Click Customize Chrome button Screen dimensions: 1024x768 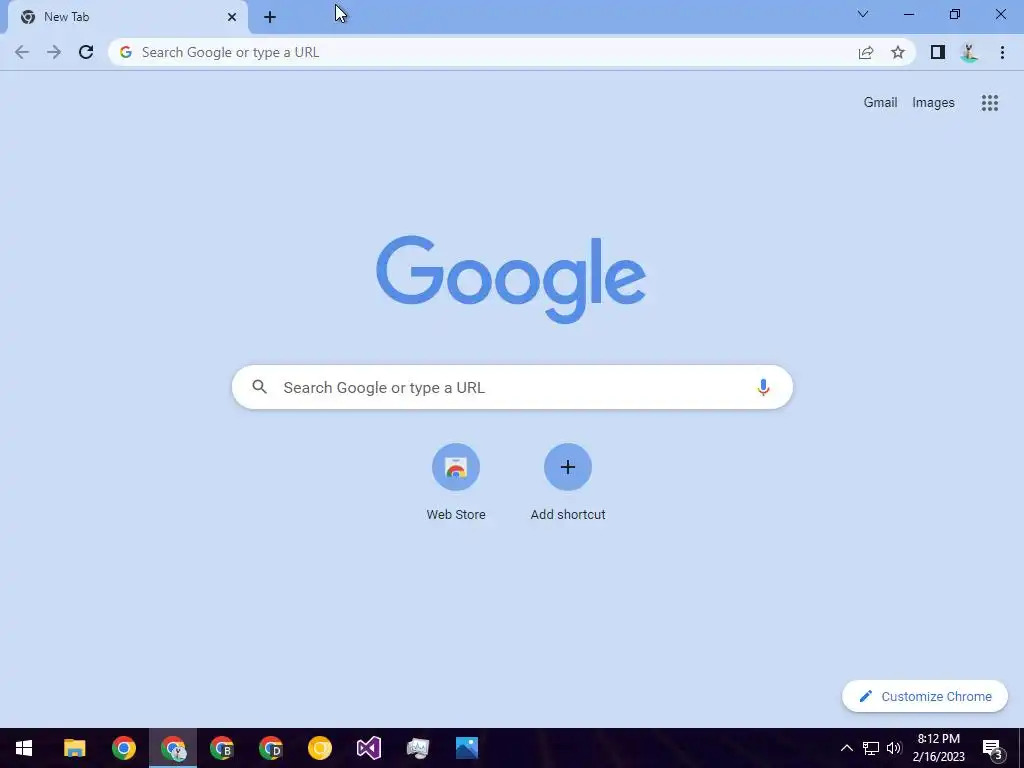tap(925, 696)
